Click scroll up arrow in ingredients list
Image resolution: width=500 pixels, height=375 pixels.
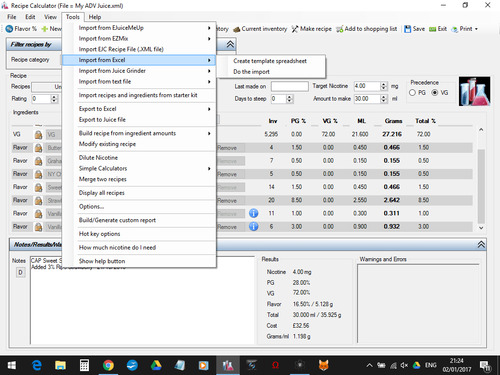(481, 130)
